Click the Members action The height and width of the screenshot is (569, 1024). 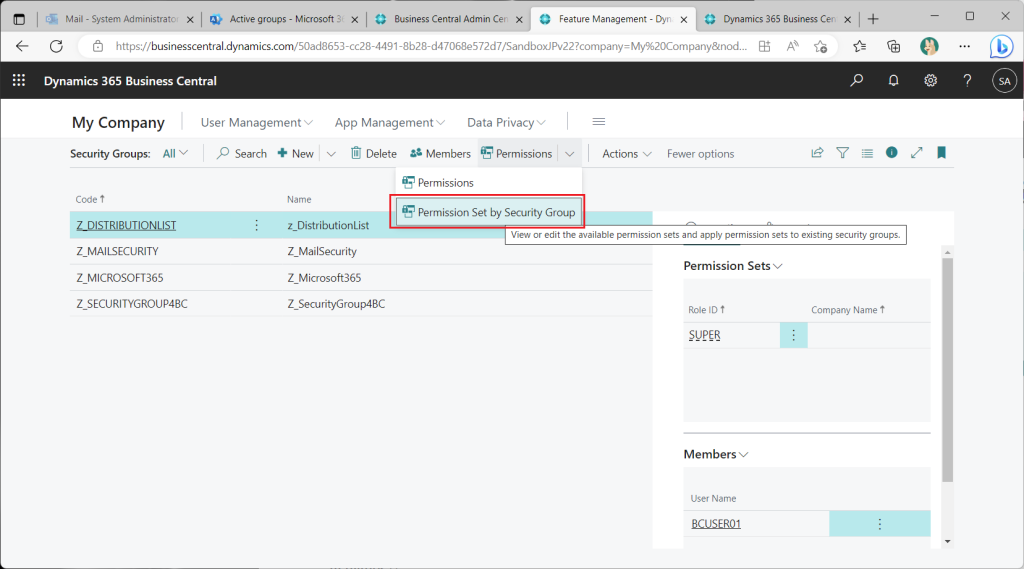[x=440, y=154]
